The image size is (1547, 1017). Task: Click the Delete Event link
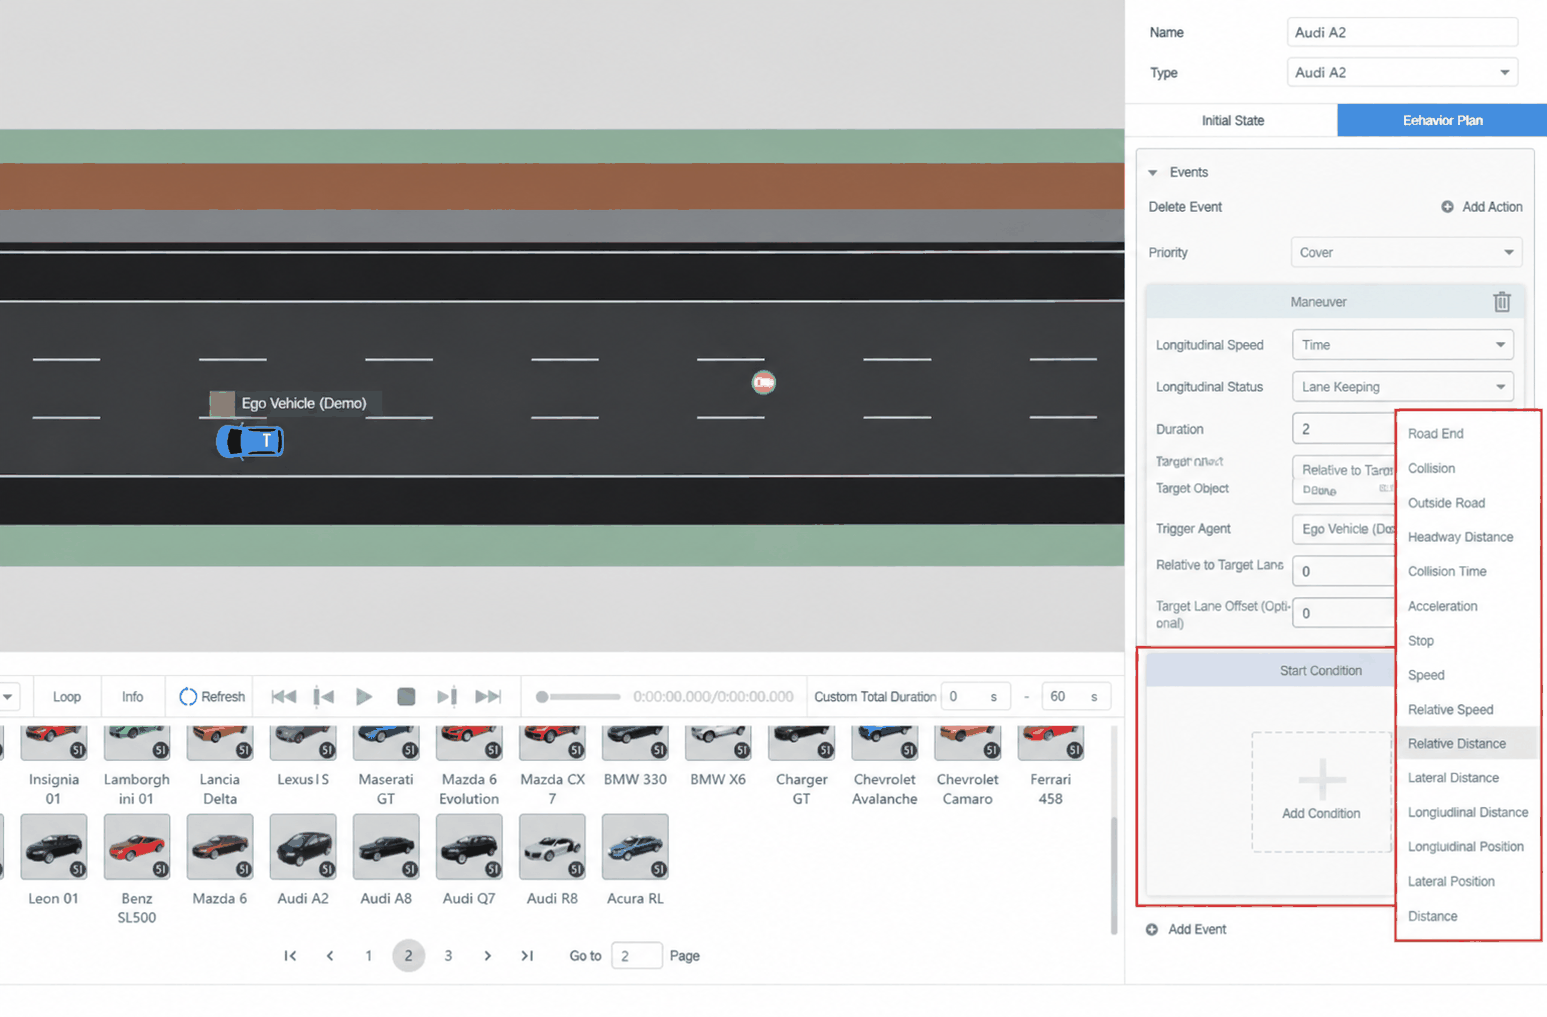coord(1185,207)
